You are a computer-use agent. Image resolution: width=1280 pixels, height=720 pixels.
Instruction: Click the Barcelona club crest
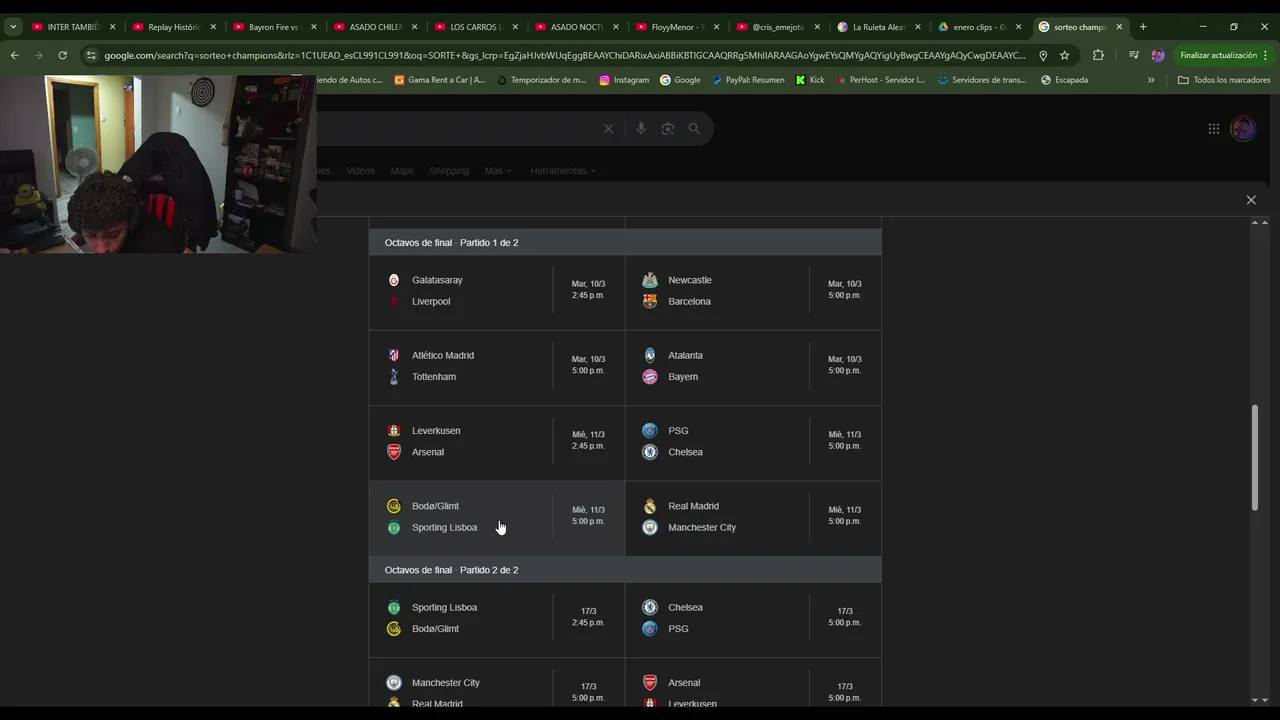coord(650,301)
